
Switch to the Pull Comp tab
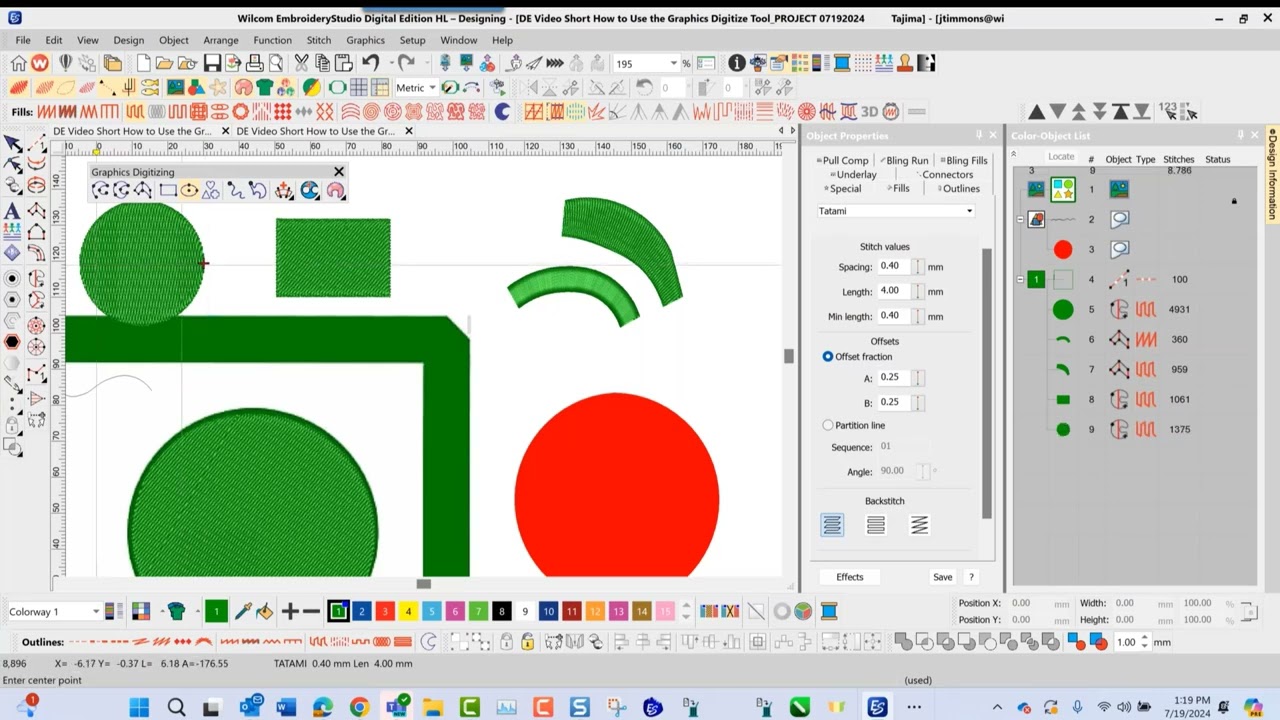[x=845, y=160]
